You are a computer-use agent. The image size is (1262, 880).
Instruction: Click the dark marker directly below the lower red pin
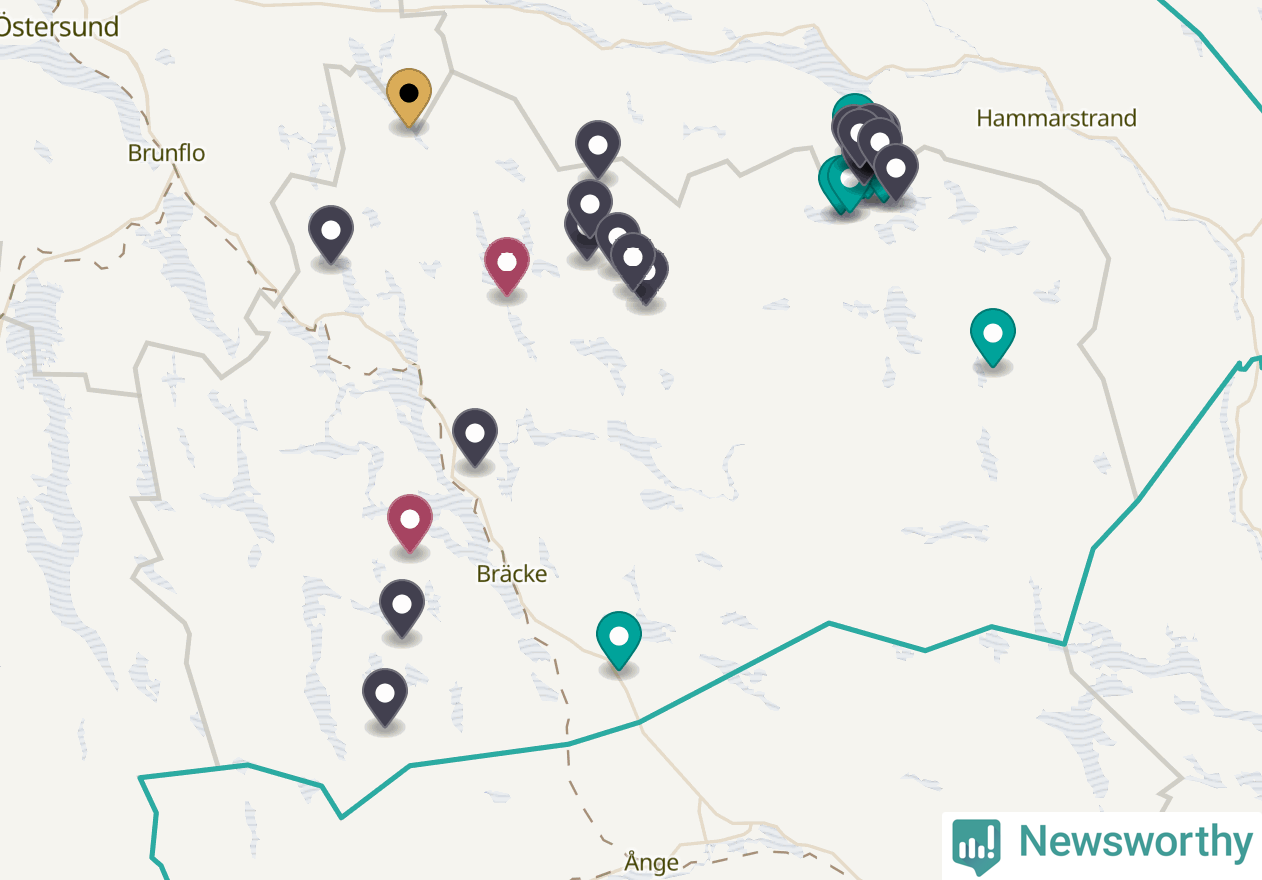tap(402, 608)
